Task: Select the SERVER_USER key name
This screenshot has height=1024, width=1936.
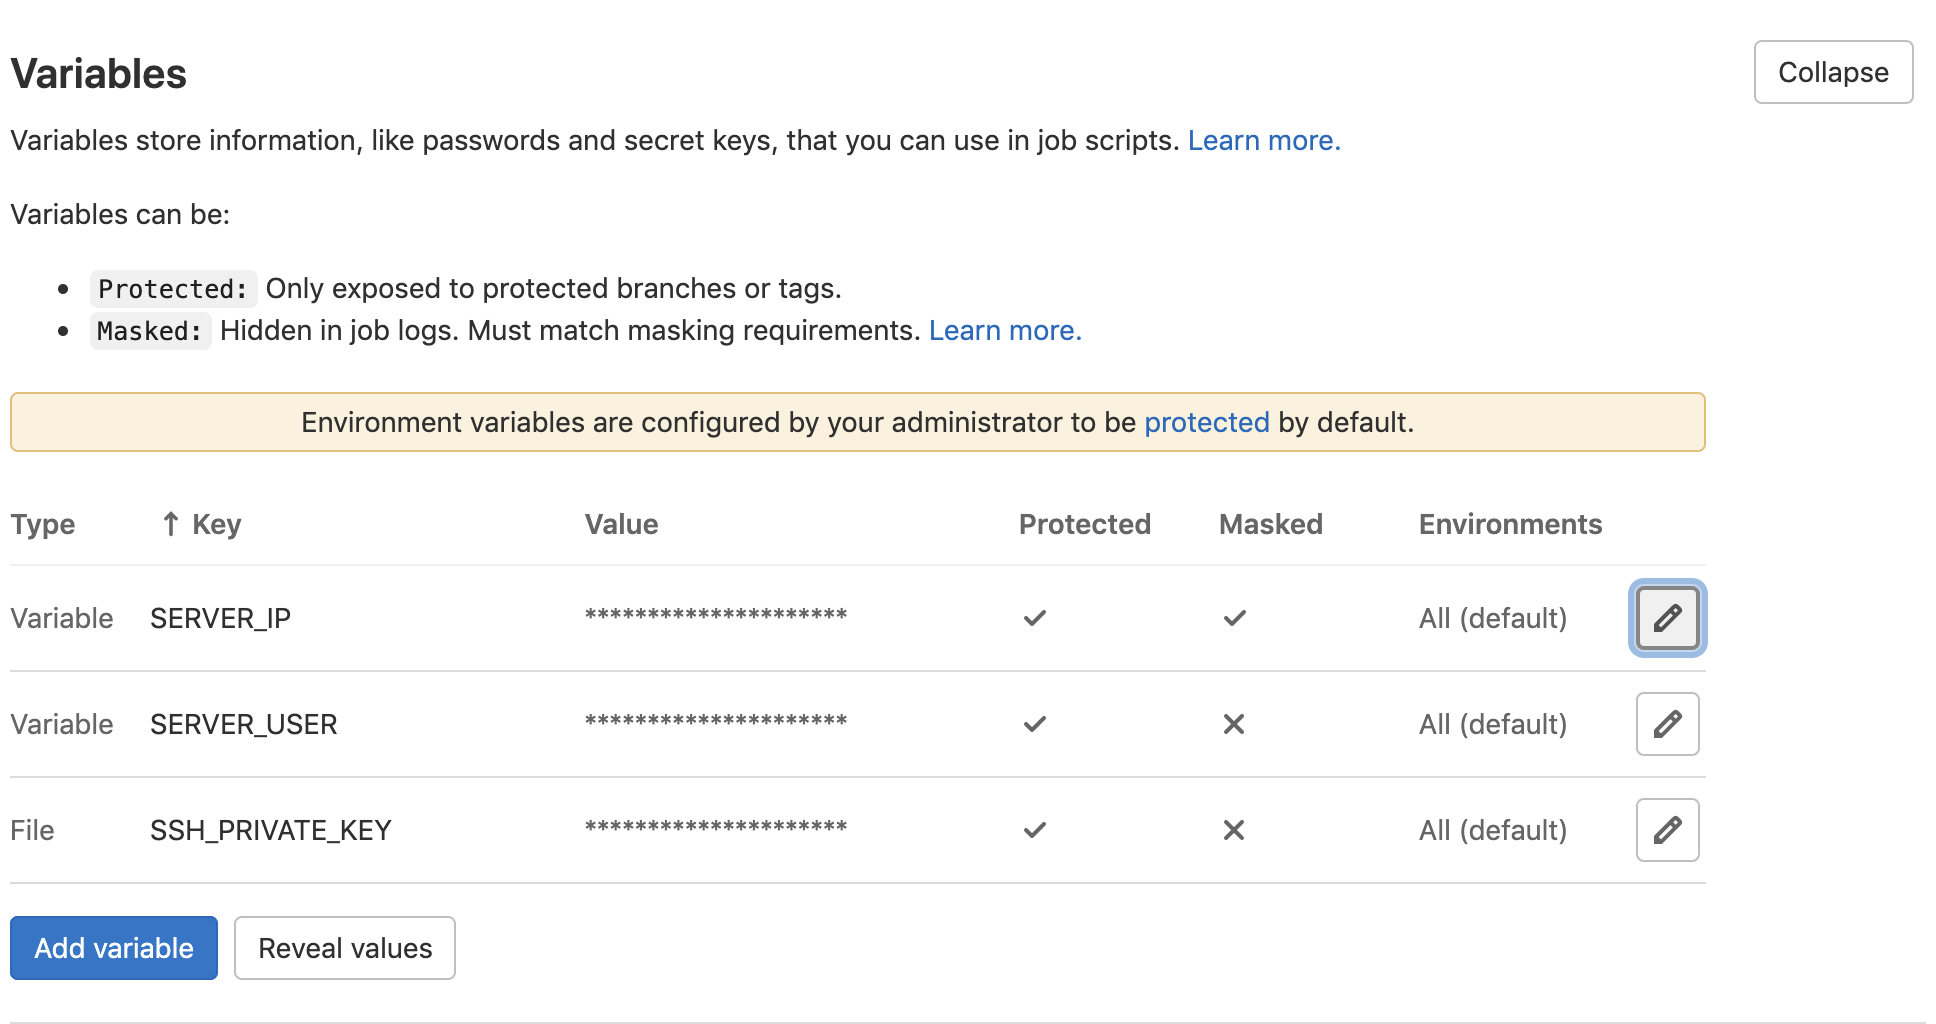Action: click(244, 724)
